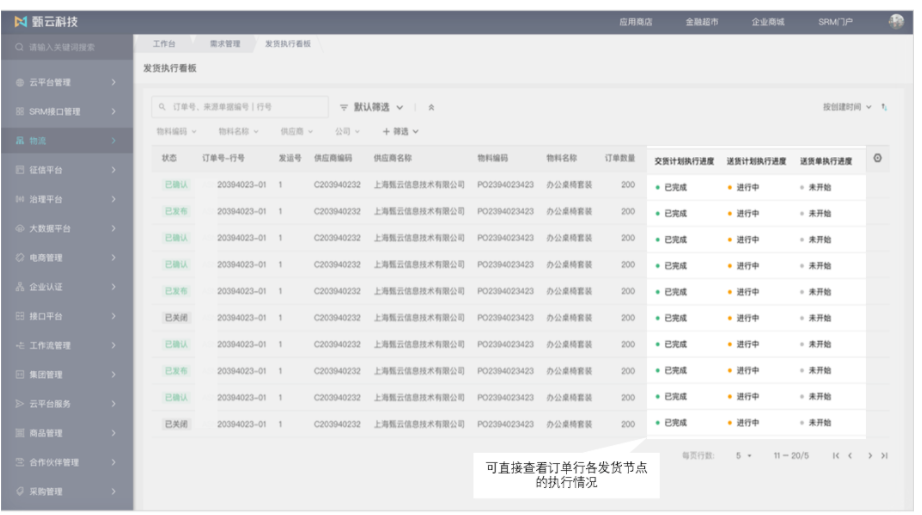Focus the 订单号 search input field
The image size is (922, 515).
point(240,107)
